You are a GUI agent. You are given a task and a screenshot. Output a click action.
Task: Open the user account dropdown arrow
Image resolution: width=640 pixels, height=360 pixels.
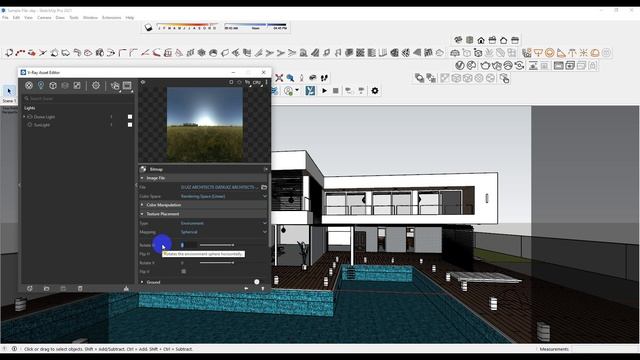297,90
